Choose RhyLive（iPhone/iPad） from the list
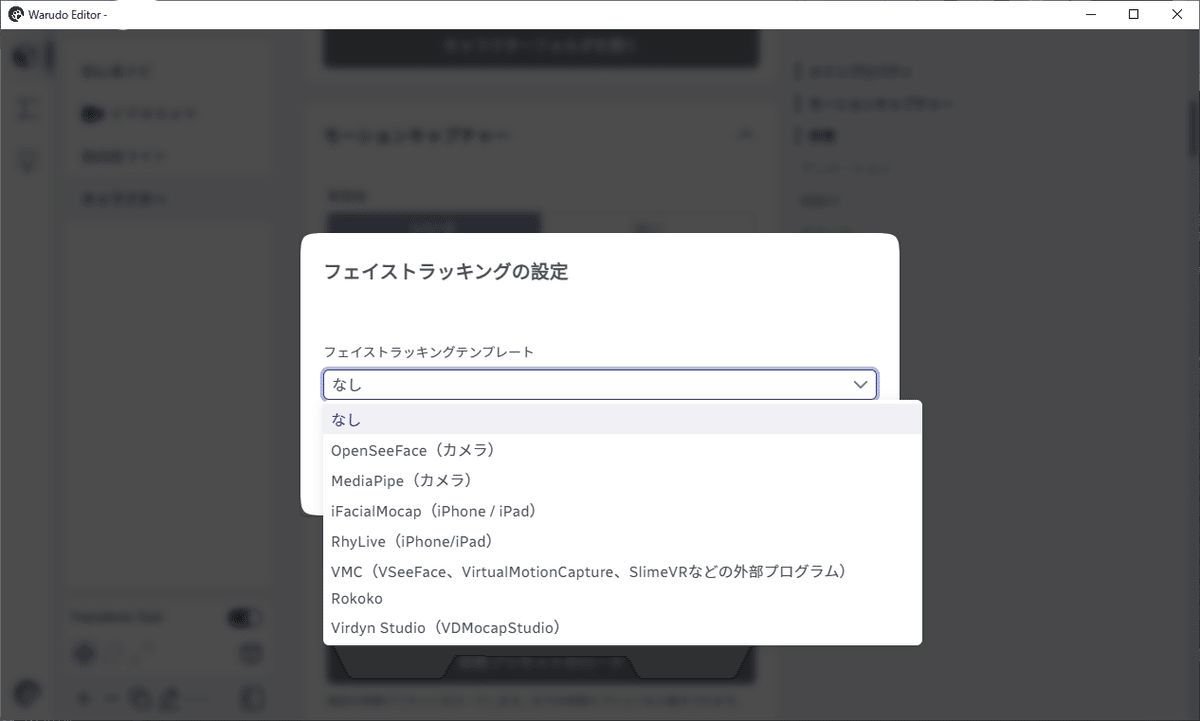This screenshot has height=721, width=1200. point(622,541)
